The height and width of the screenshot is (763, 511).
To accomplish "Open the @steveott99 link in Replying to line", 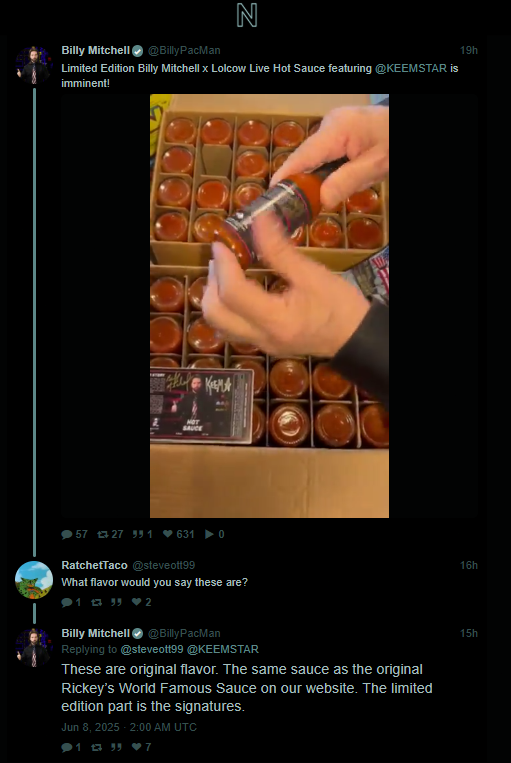I will coord(152,649).
